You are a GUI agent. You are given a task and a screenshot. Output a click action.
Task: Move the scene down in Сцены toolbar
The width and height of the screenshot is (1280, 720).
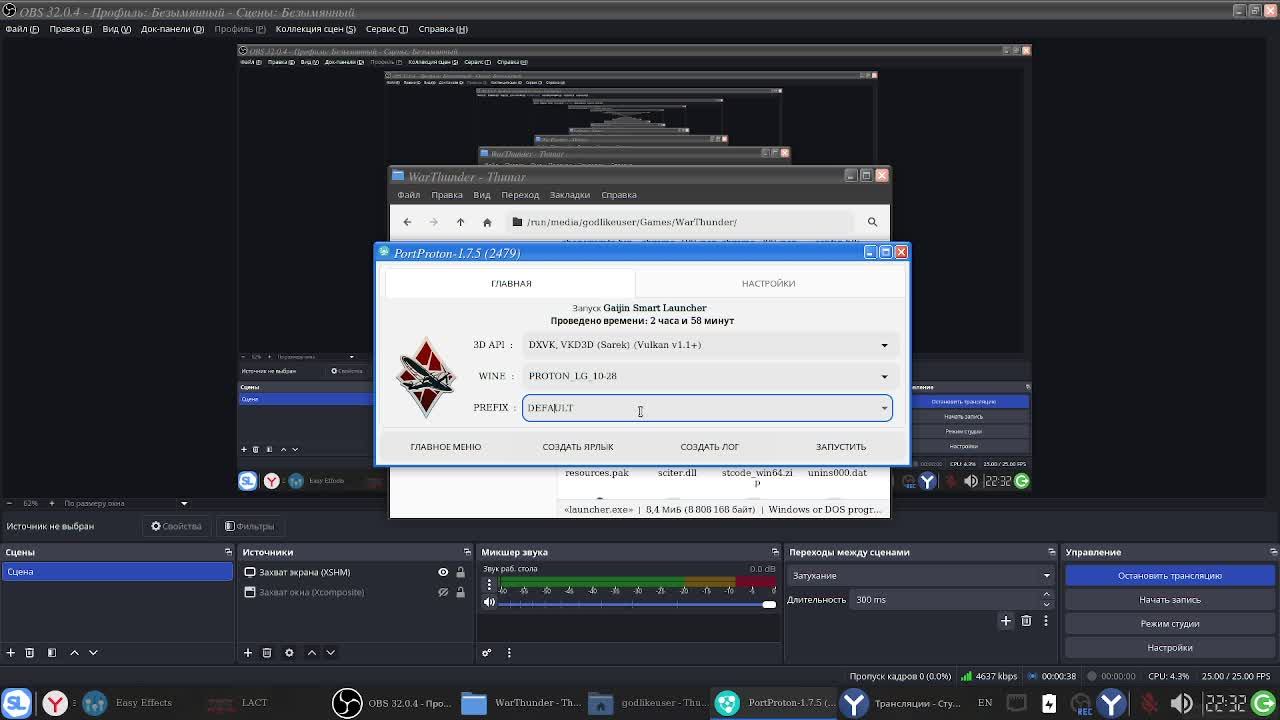(x=93, y=652)
